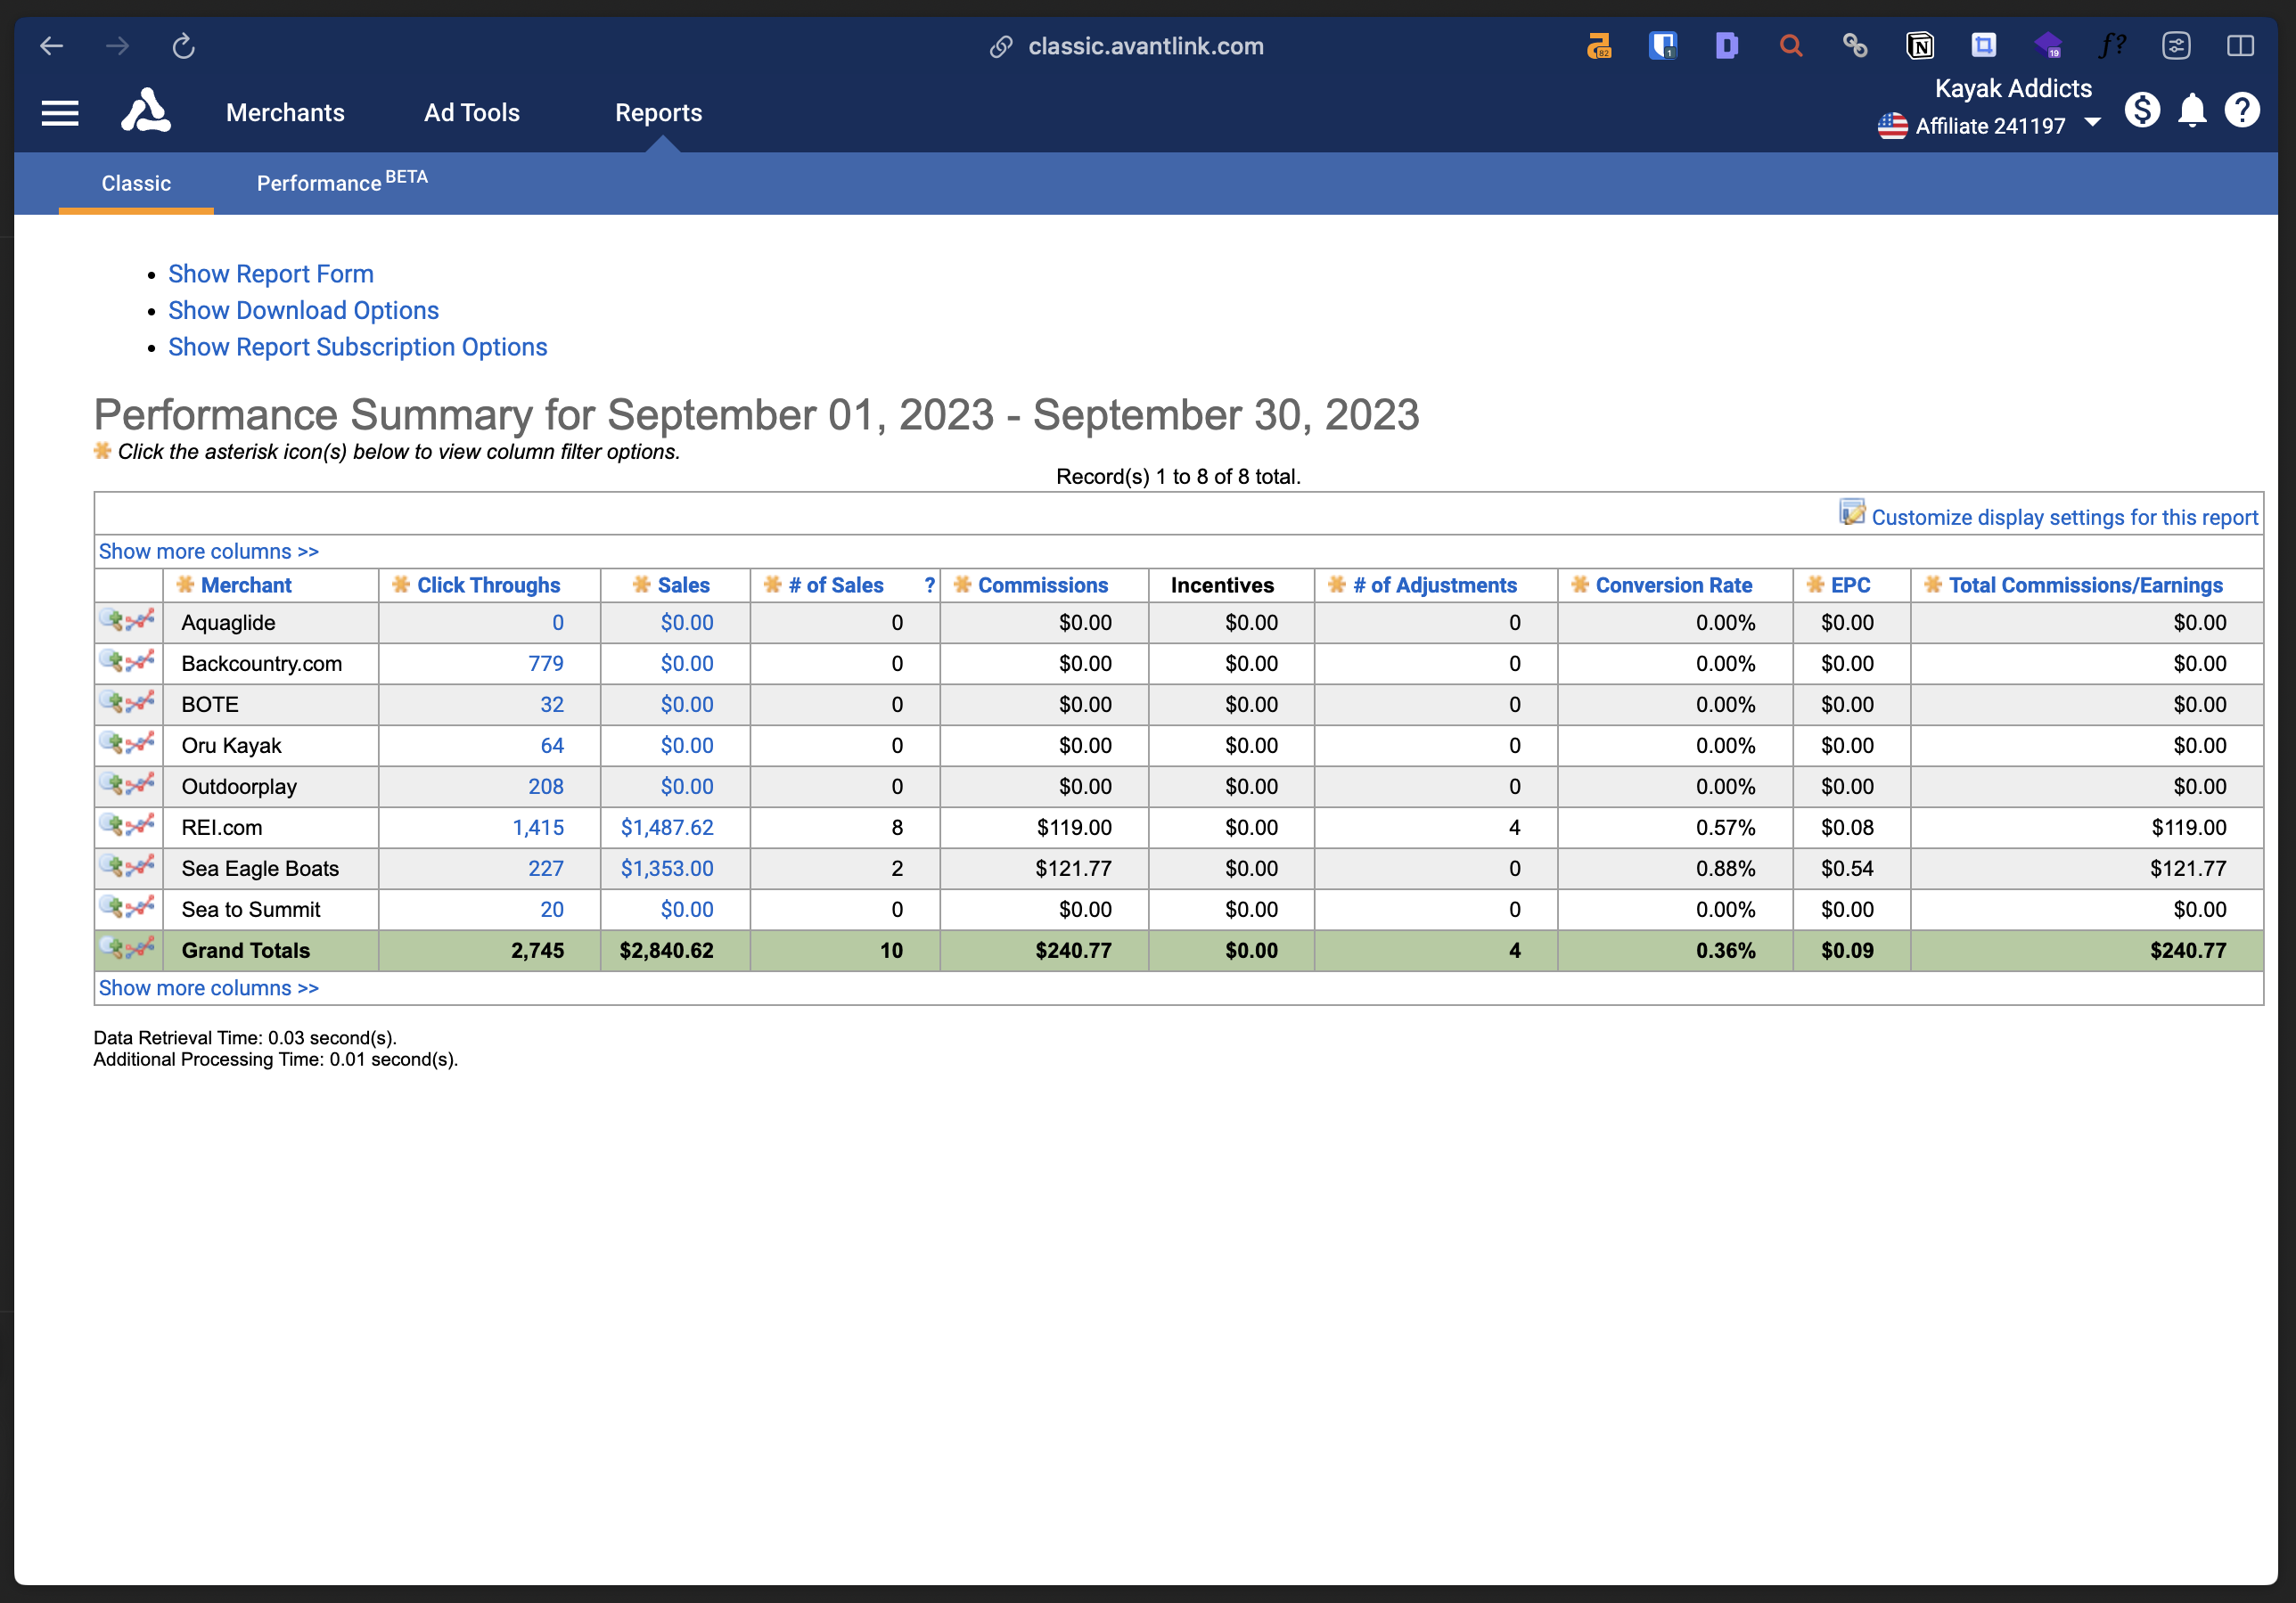This screenshot has height=1603, width=2296.
Task: Open the dollar sign payments icon
Action: pyautogui.click(x=2141, y=110)
